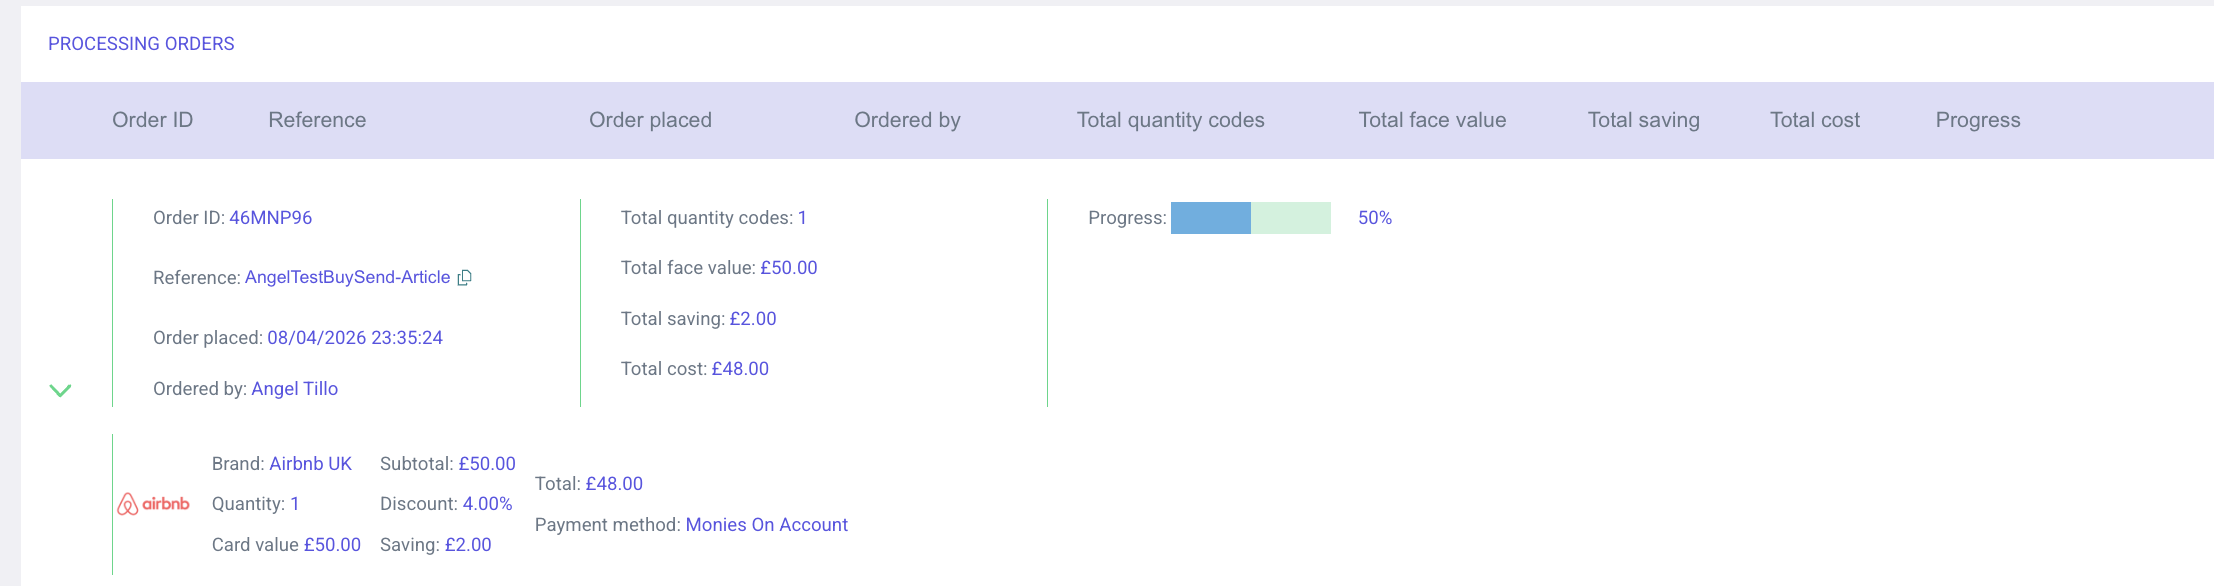Open the Angel Tillo user link
This screenshot has height=586, width=2214.
click(x=294, y=389)
